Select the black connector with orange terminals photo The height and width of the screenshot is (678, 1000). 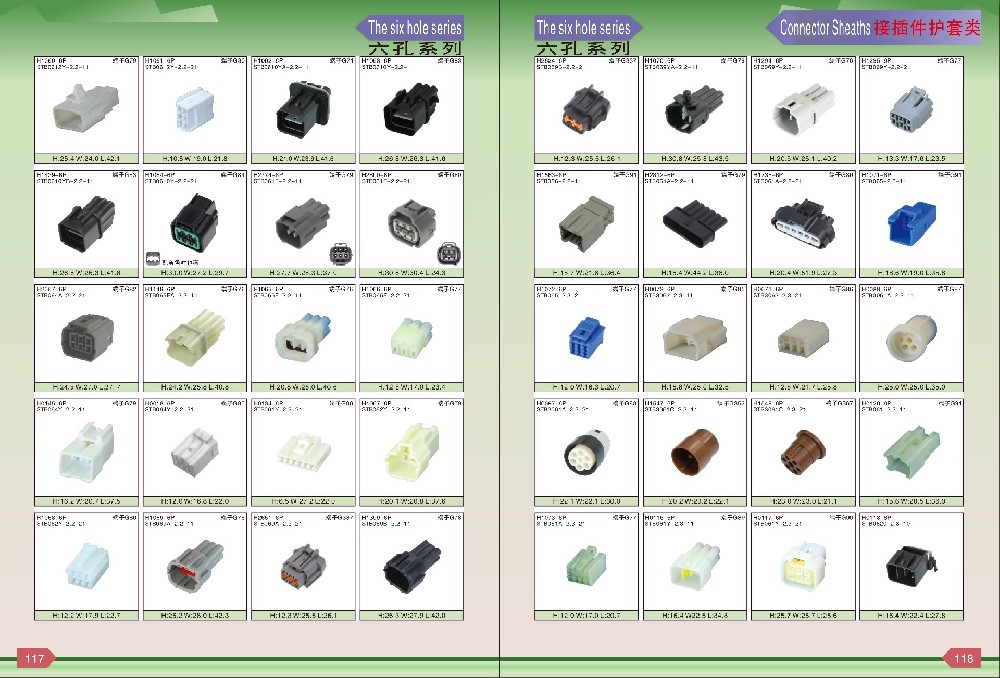pyautogui.click(x=586, y=110)
